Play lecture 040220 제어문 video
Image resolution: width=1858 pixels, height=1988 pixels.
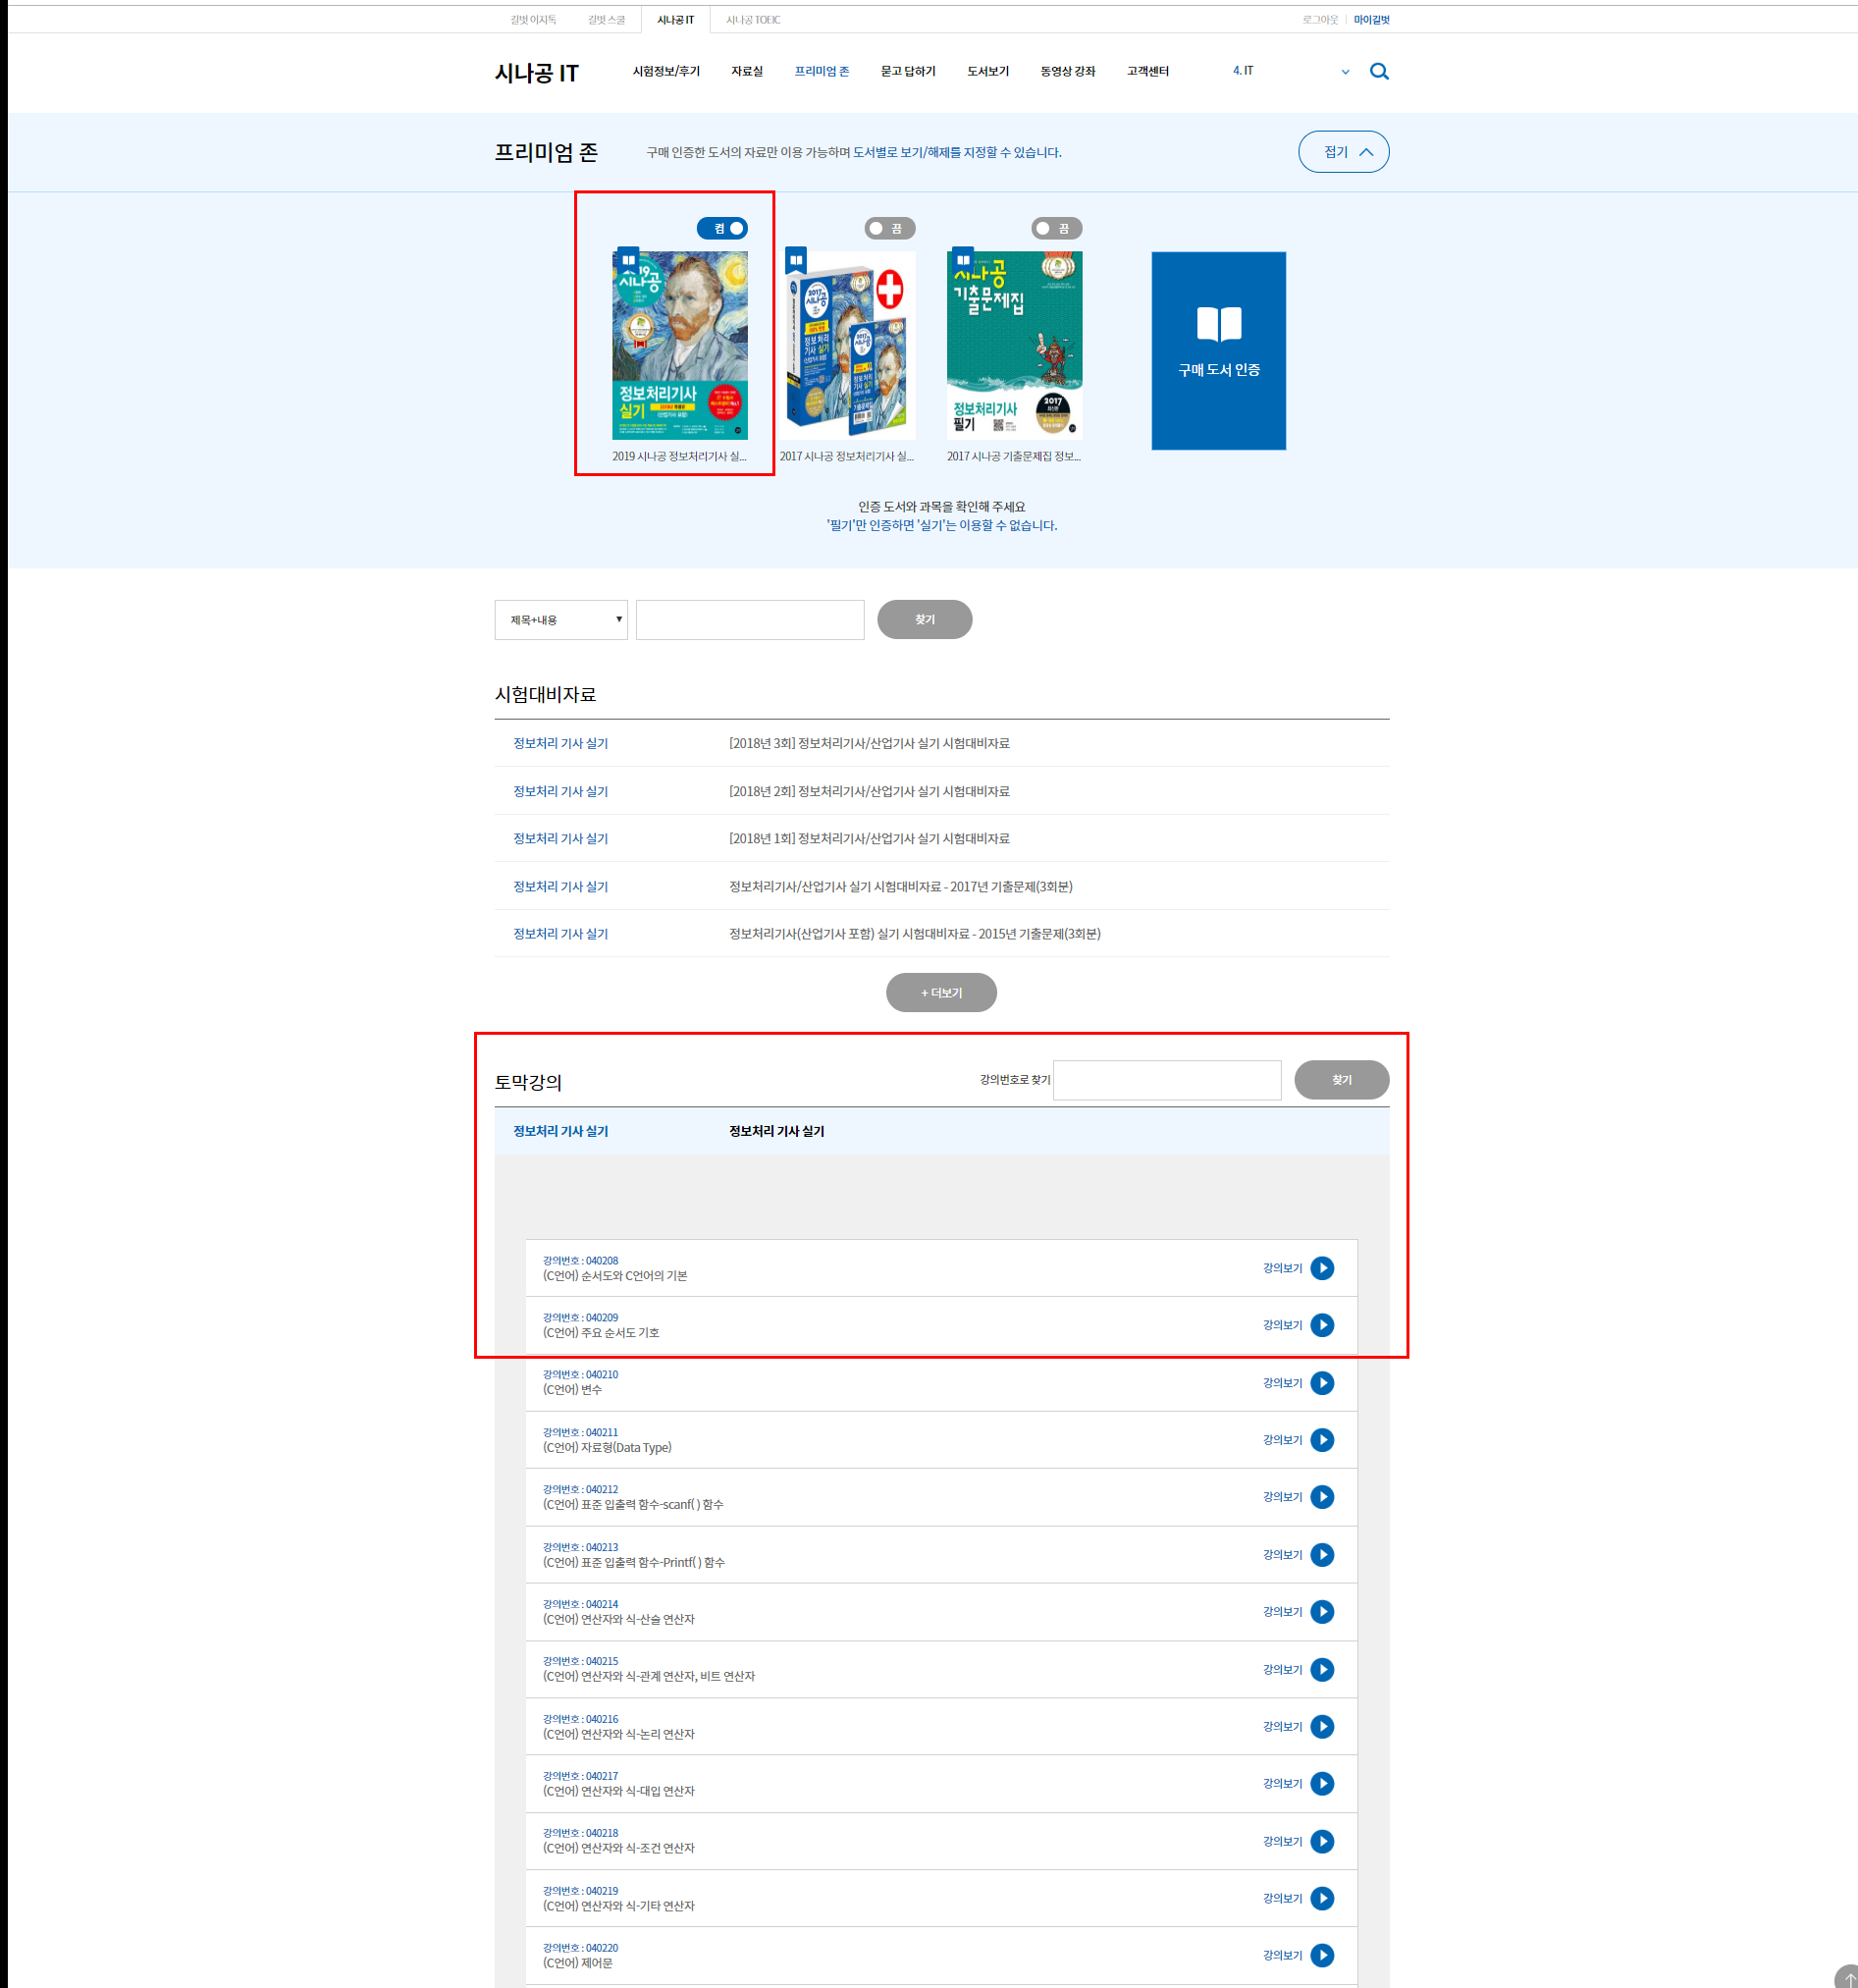(x=1321, y=1955)
